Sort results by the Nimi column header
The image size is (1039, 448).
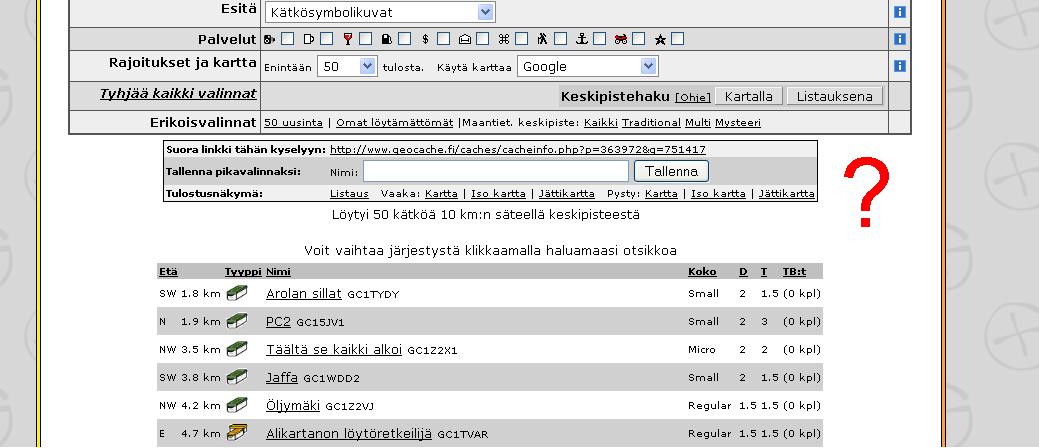(x=278, y=272)
